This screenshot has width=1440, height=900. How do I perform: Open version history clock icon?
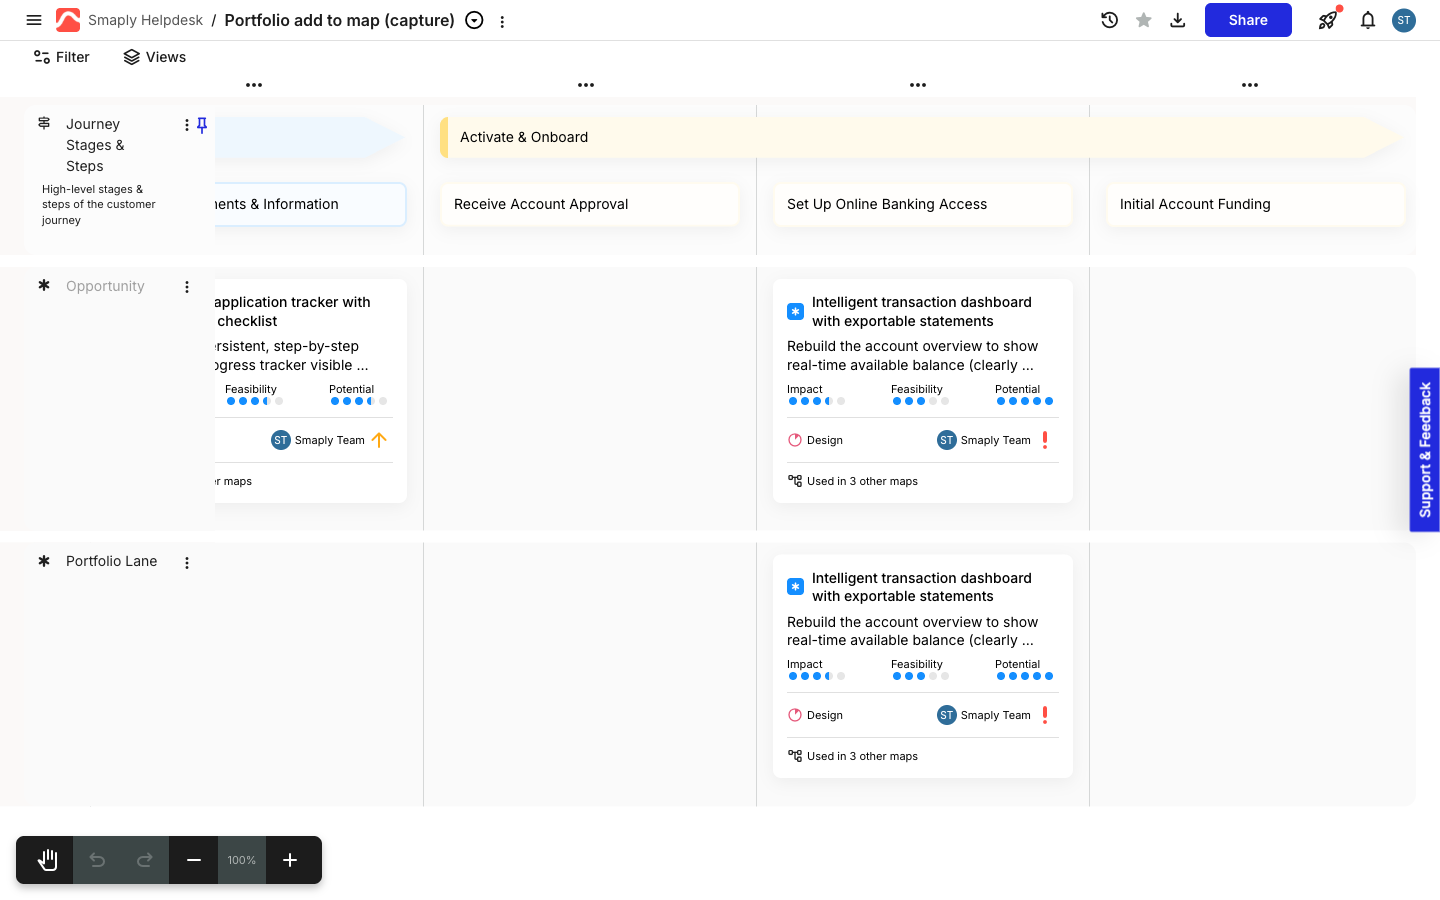(x=1109, y=20)
